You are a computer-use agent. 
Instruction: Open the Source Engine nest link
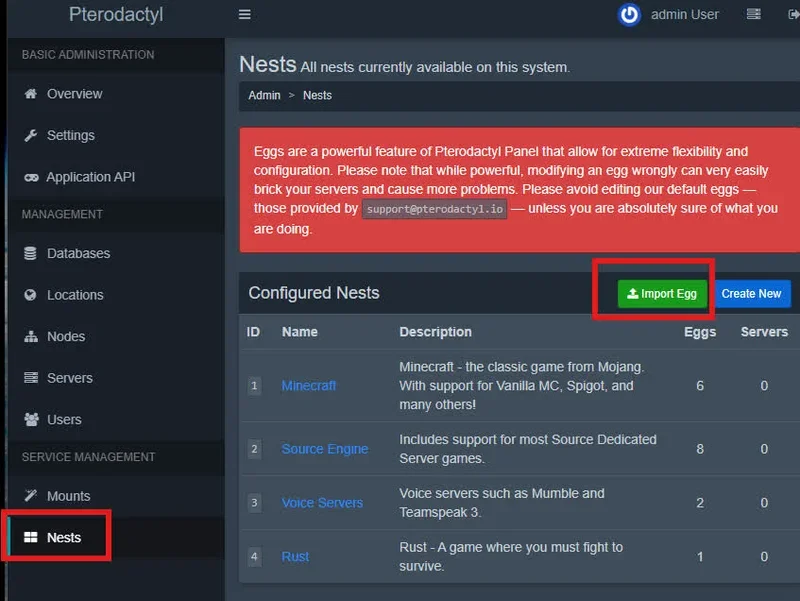324,449
